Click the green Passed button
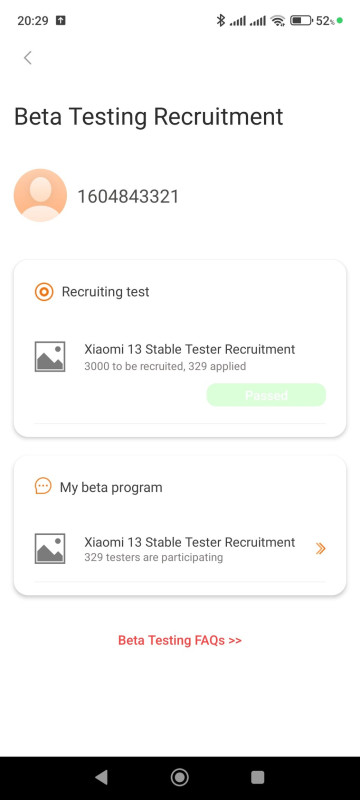The image size is (360, 800). tap(266, 395)
